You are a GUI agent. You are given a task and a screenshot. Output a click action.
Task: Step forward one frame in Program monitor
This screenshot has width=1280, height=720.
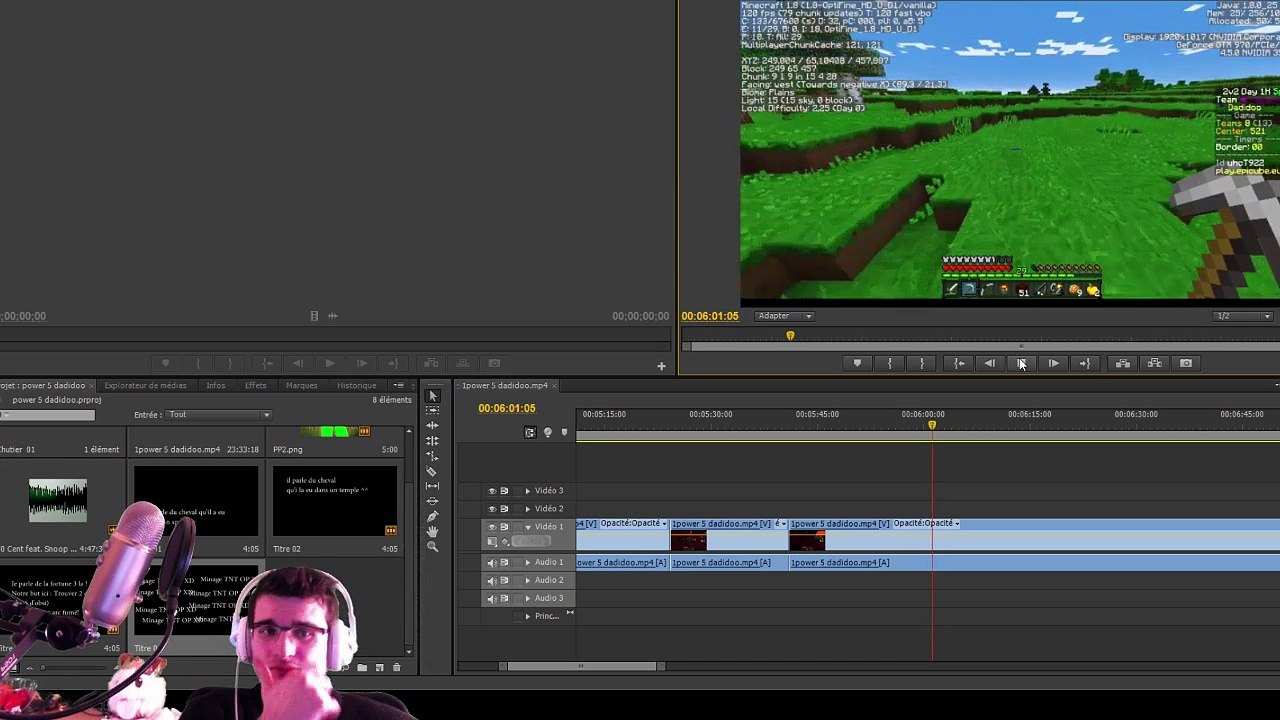[1053, 364]
